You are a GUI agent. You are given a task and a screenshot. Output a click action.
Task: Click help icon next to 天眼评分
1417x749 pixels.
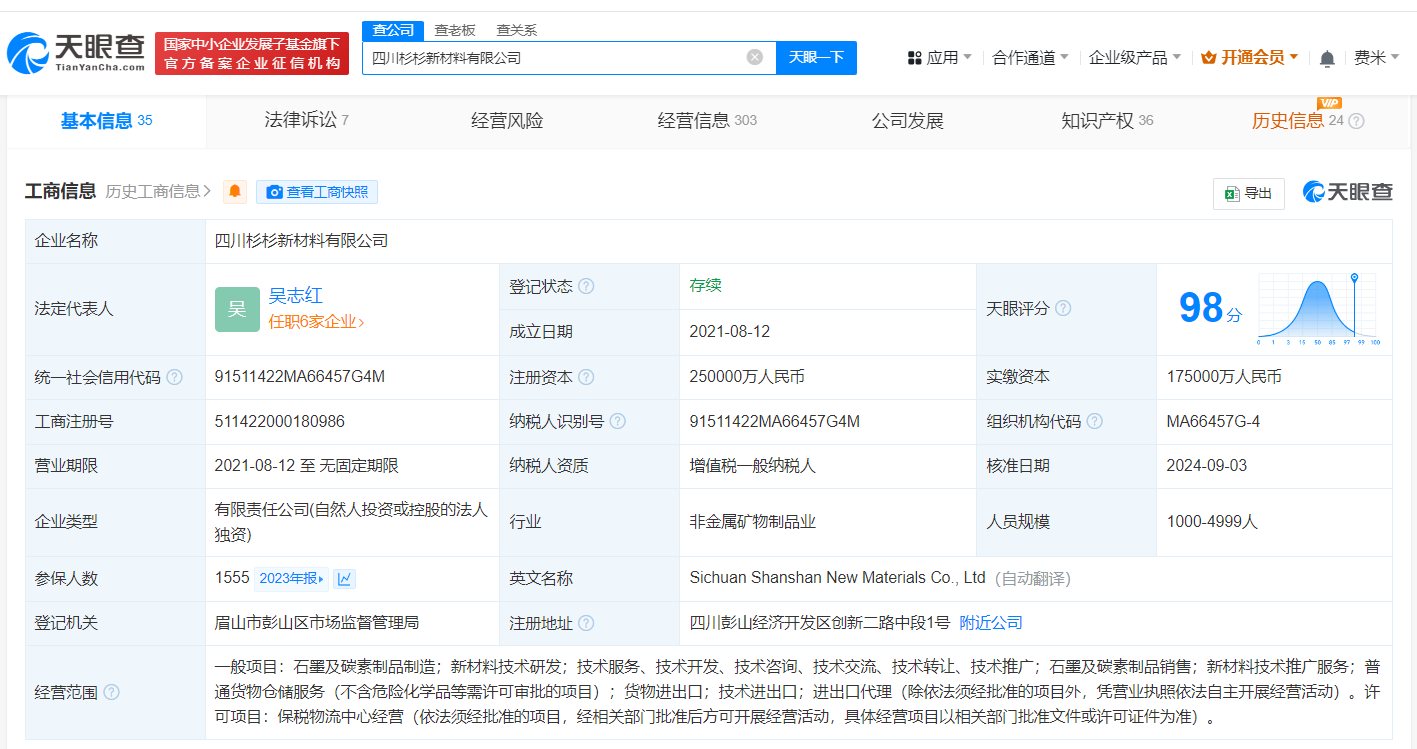(1063, 308)
